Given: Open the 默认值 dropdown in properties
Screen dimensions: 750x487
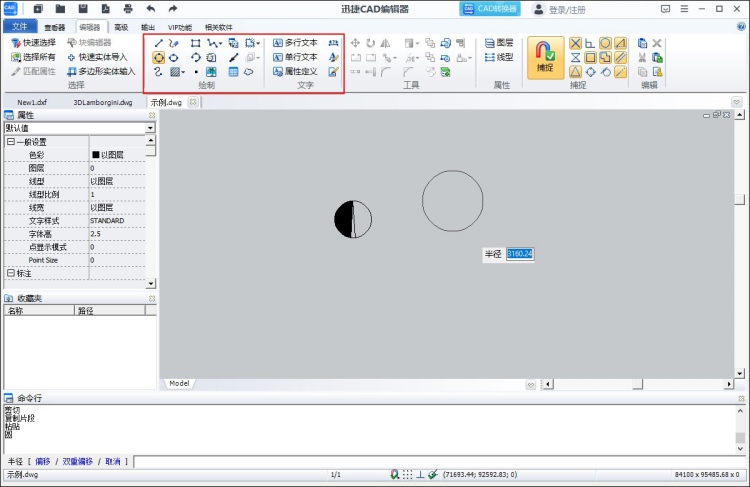Looking at the screenshot, I should coord(150,128).
